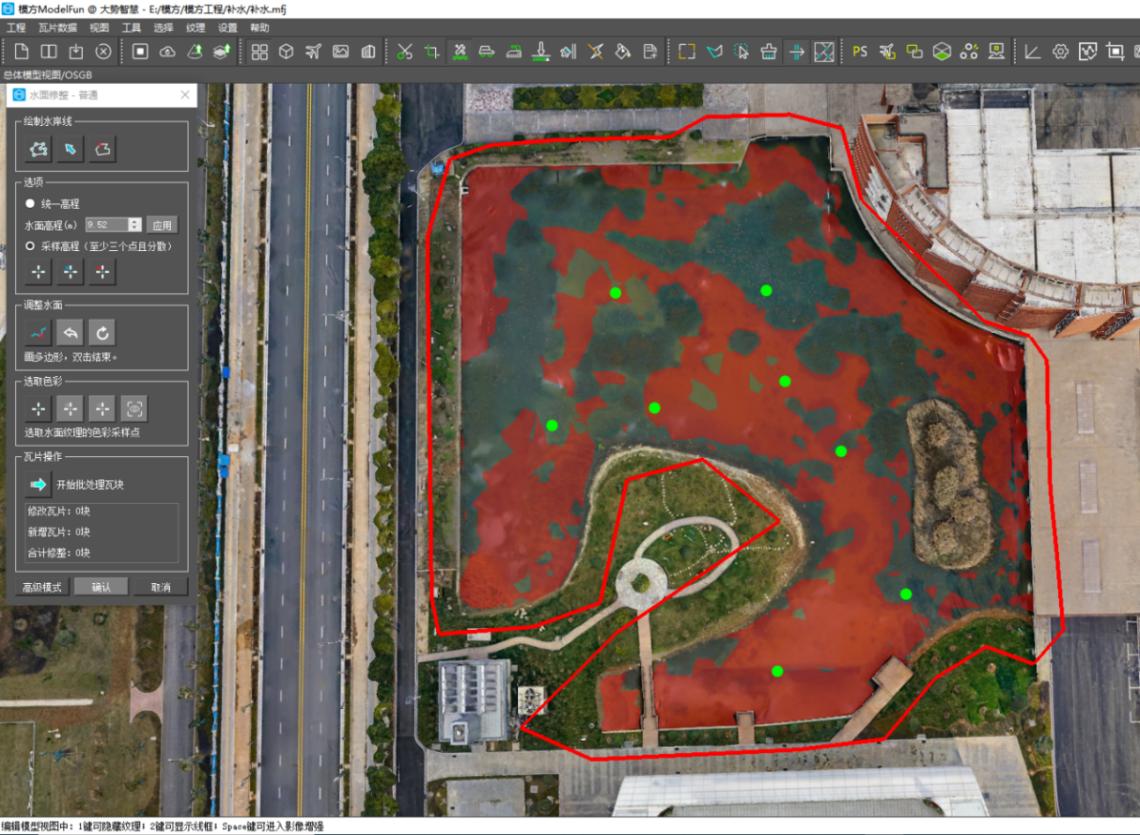The image size is (1140, 835).
Task: Click the redo circular arrow in 调整水面
Action: 103,333
